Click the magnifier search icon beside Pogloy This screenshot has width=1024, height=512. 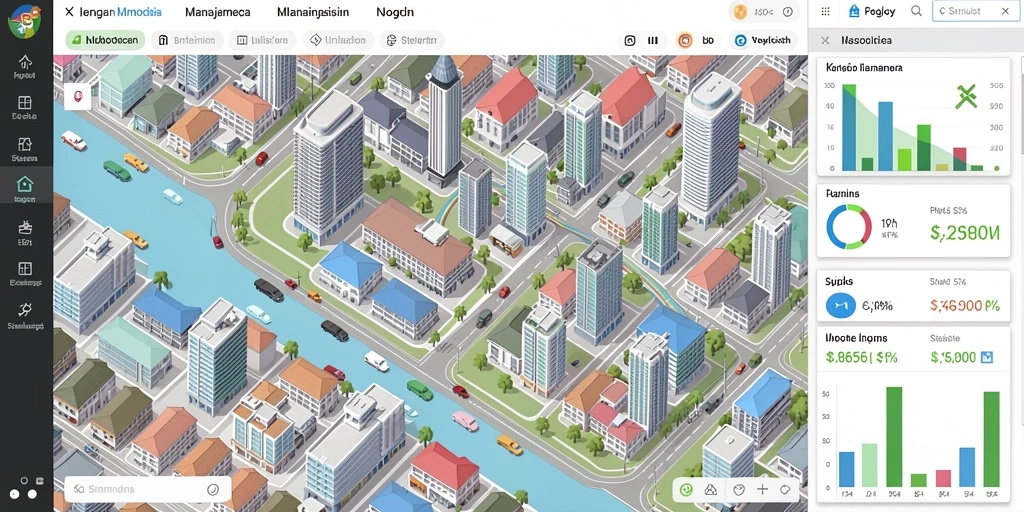point(916,11)
